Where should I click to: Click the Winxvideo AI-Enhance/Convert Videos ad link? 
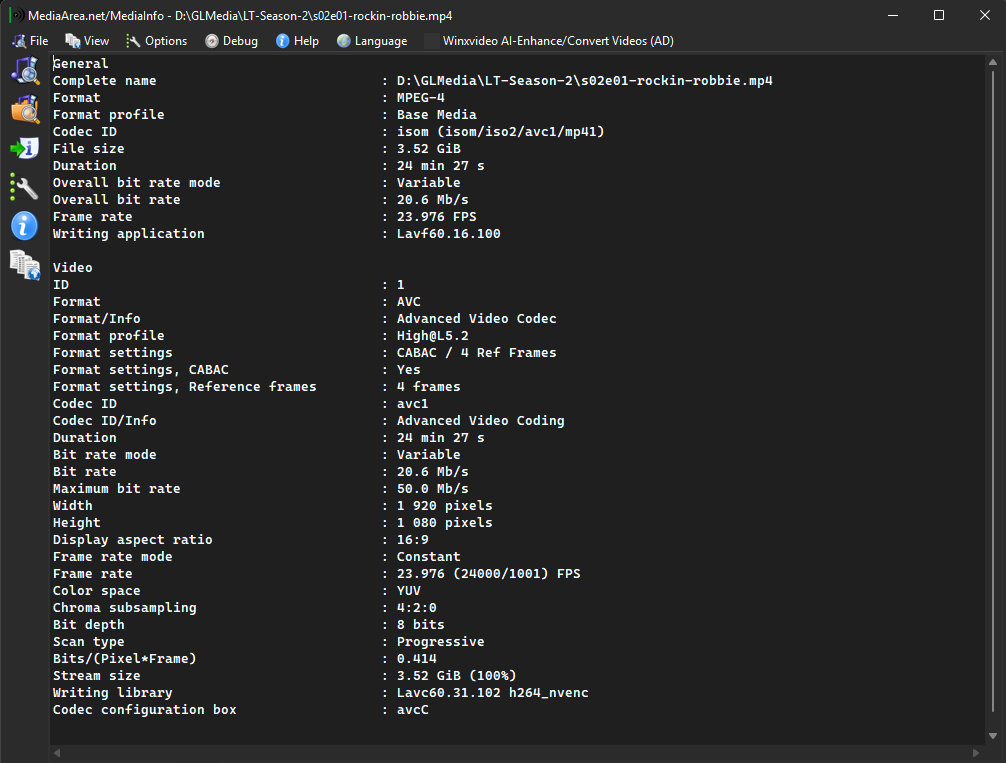coord(558,41)
